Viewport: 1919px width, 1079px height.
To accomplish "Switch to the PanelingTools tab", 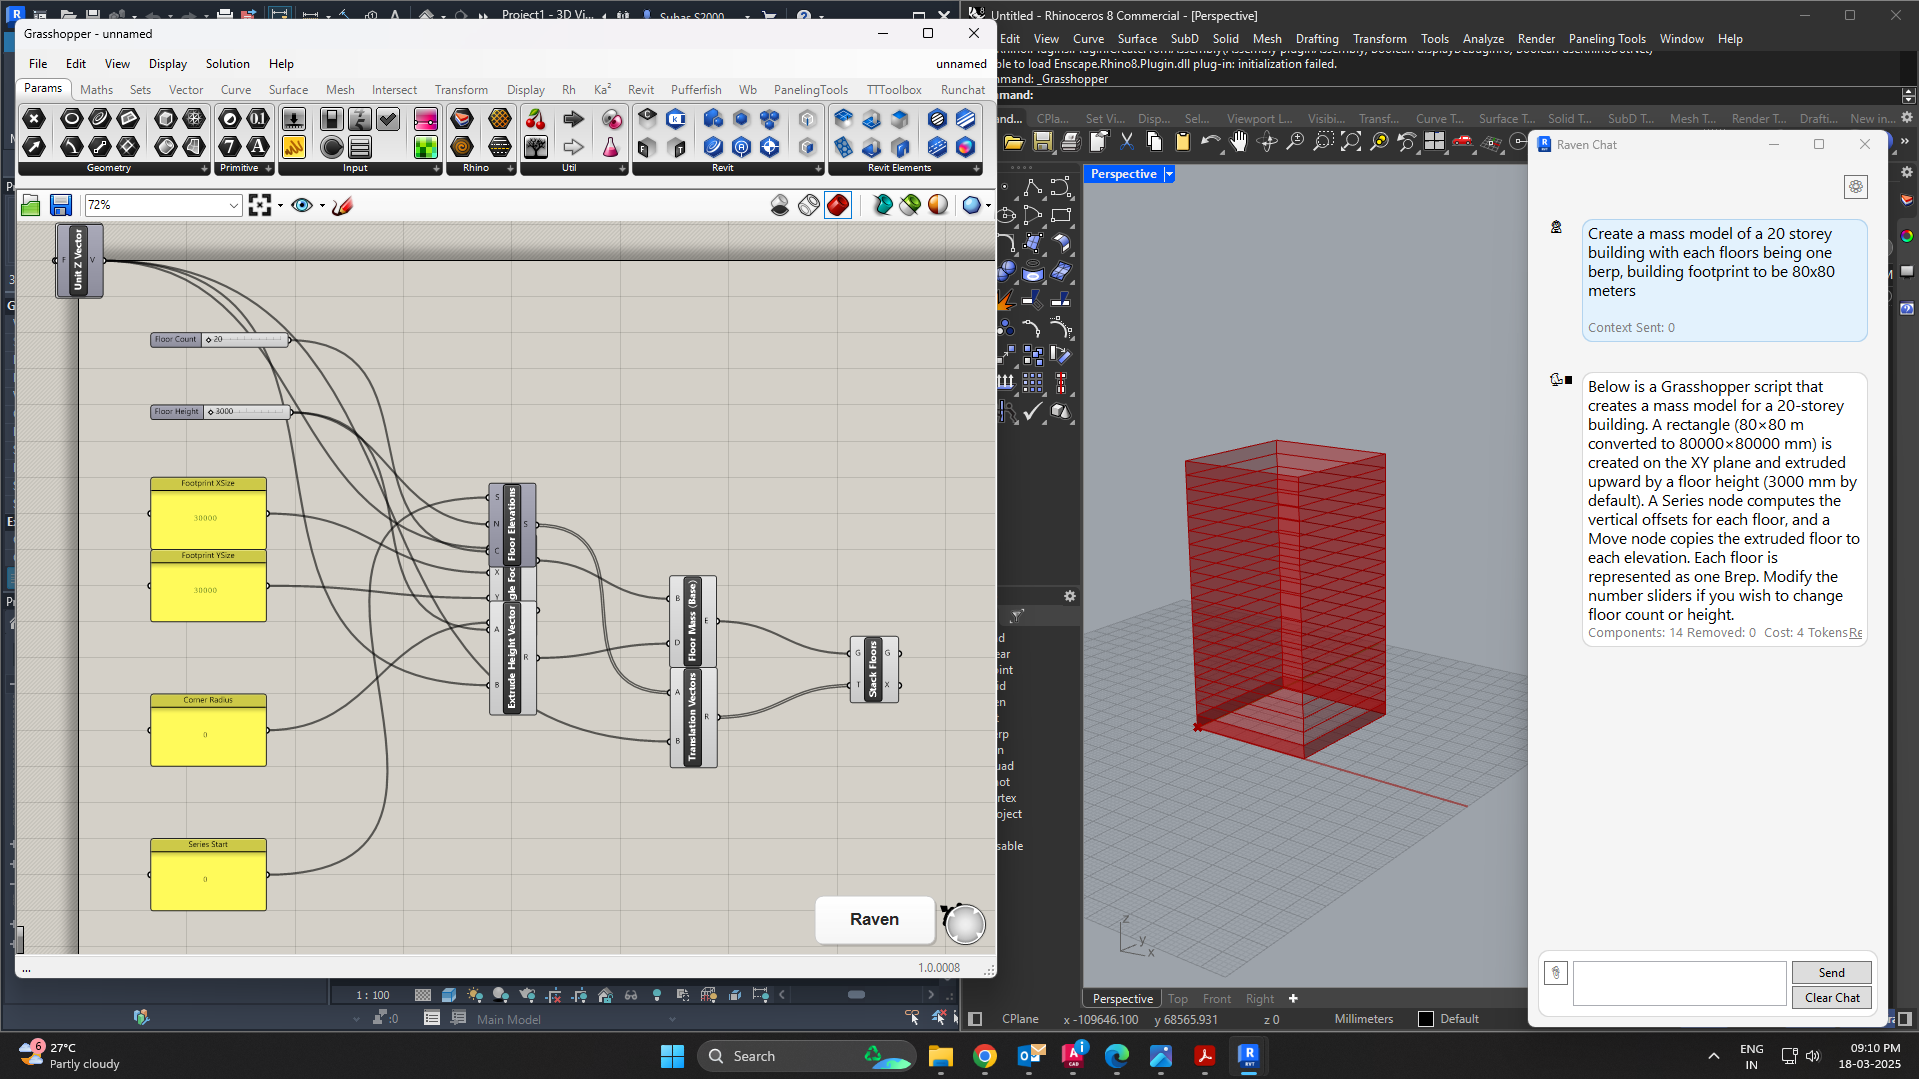I will 810,90.
